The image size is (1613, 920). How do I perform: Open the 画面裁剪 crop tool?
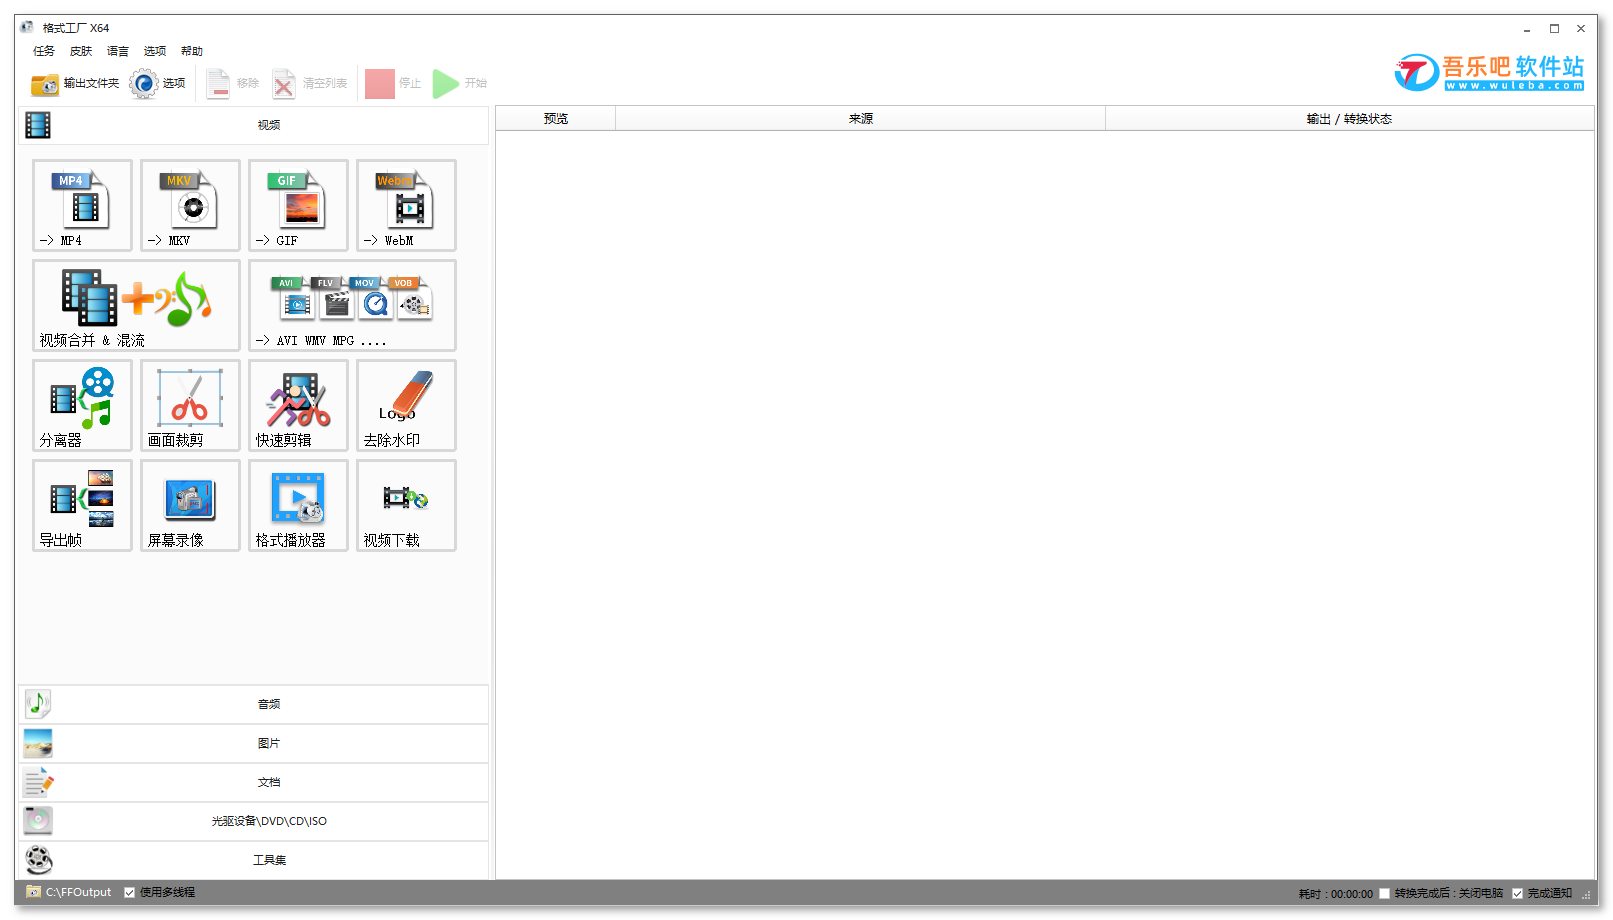(x=190, y=405)
